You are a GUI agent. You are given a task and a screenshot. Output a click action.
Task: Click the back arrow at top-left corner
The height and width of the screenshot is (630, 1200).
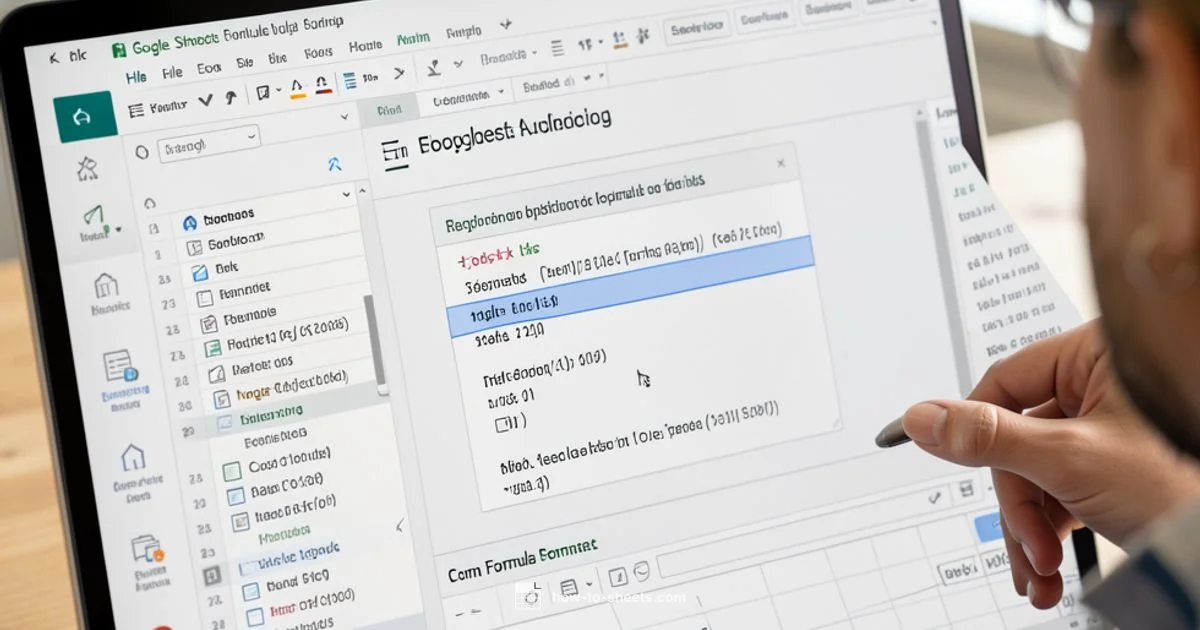[54, 59]
